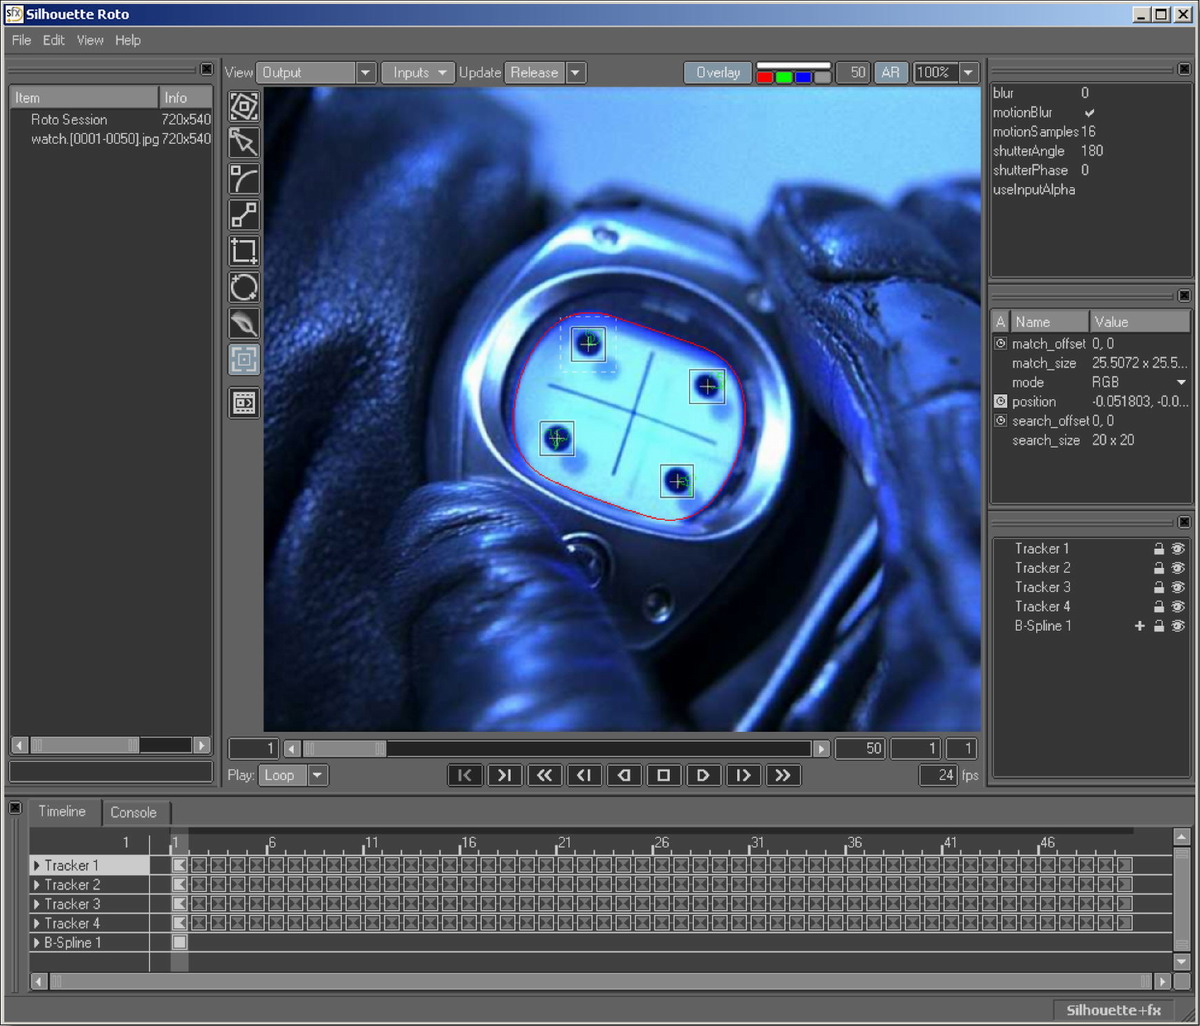Screen dimensions: 1200x1026
Task: Click the 24 fps input field
Action: tap(938, 775)
